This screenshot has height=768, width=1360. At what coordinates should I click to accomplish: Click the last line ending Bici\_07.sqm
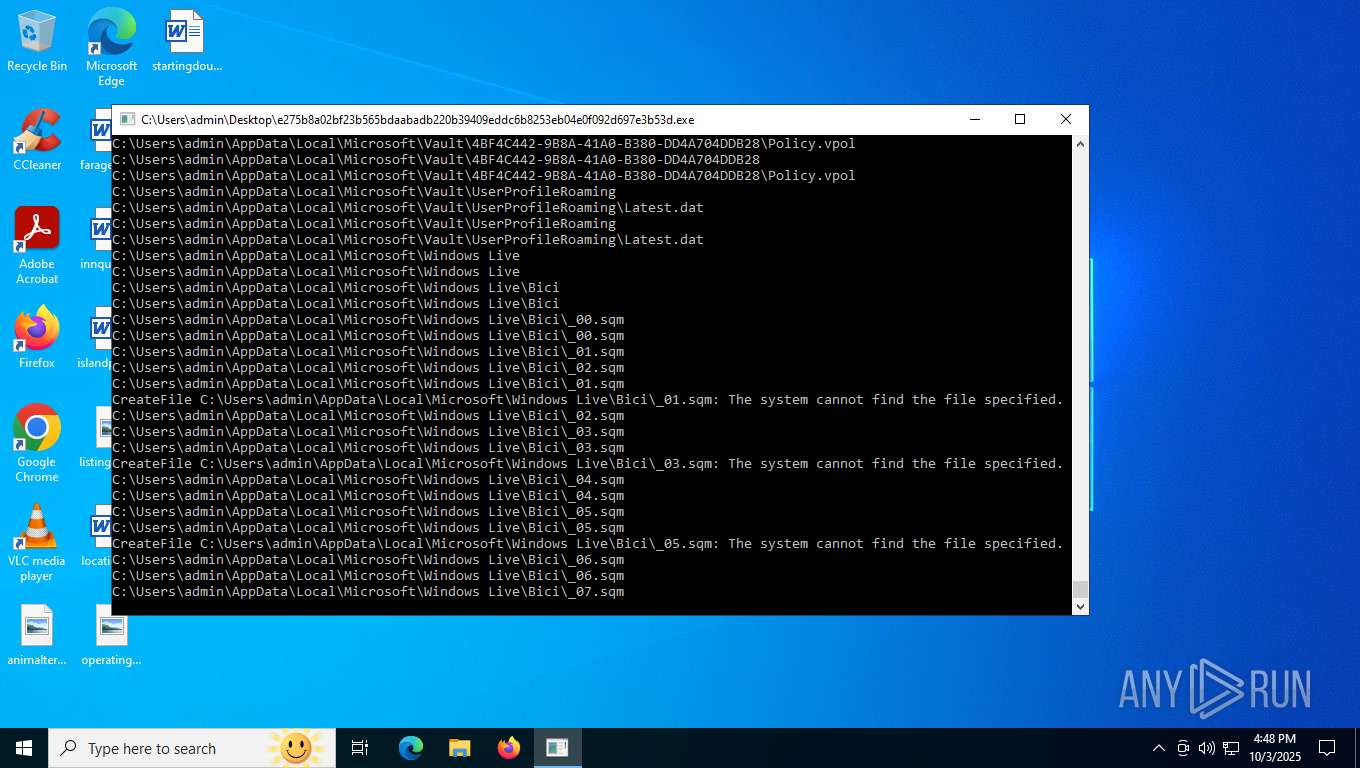pos(368,592)
